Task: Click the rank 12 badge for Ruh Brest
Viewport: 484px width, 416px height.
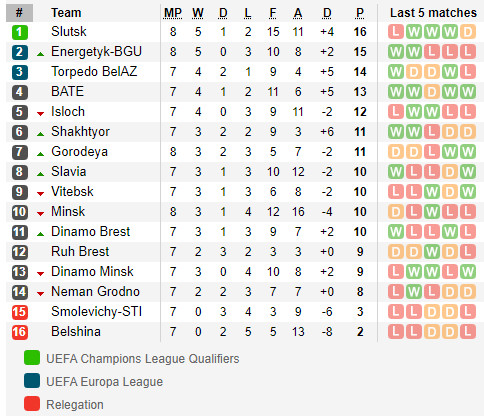Action: pos(20,252)
